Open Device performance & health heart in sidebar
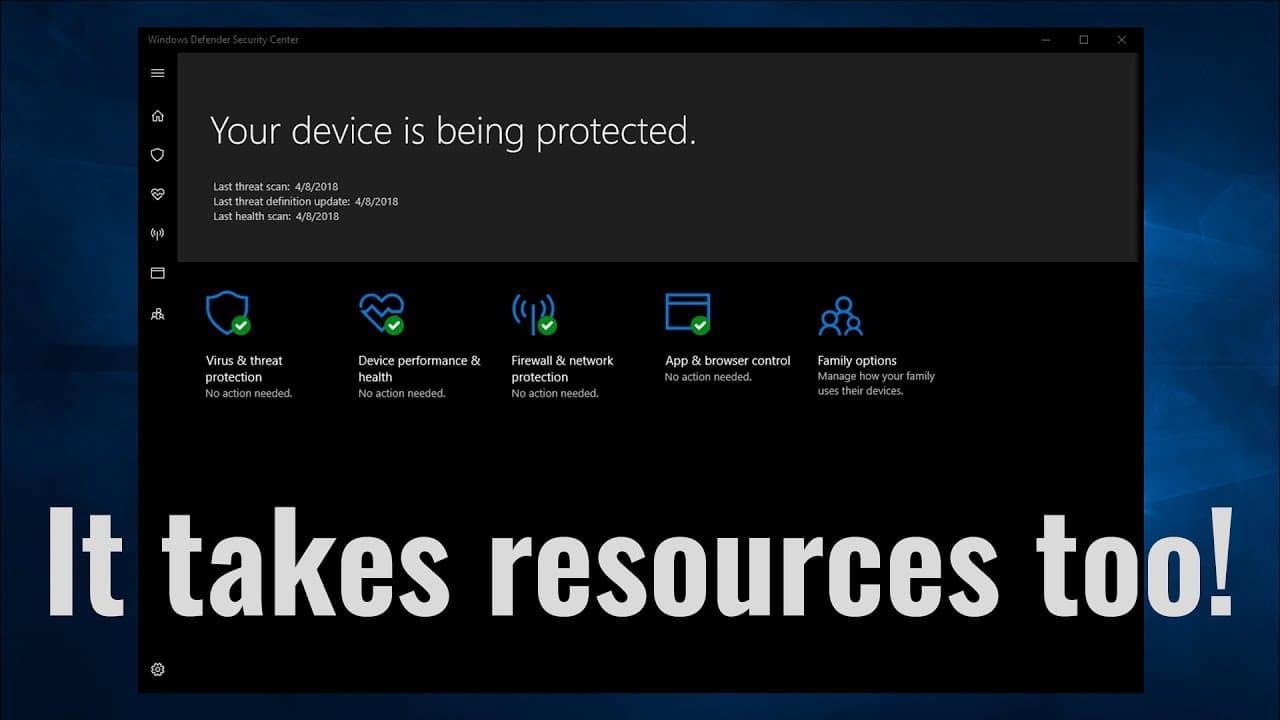 157,194
